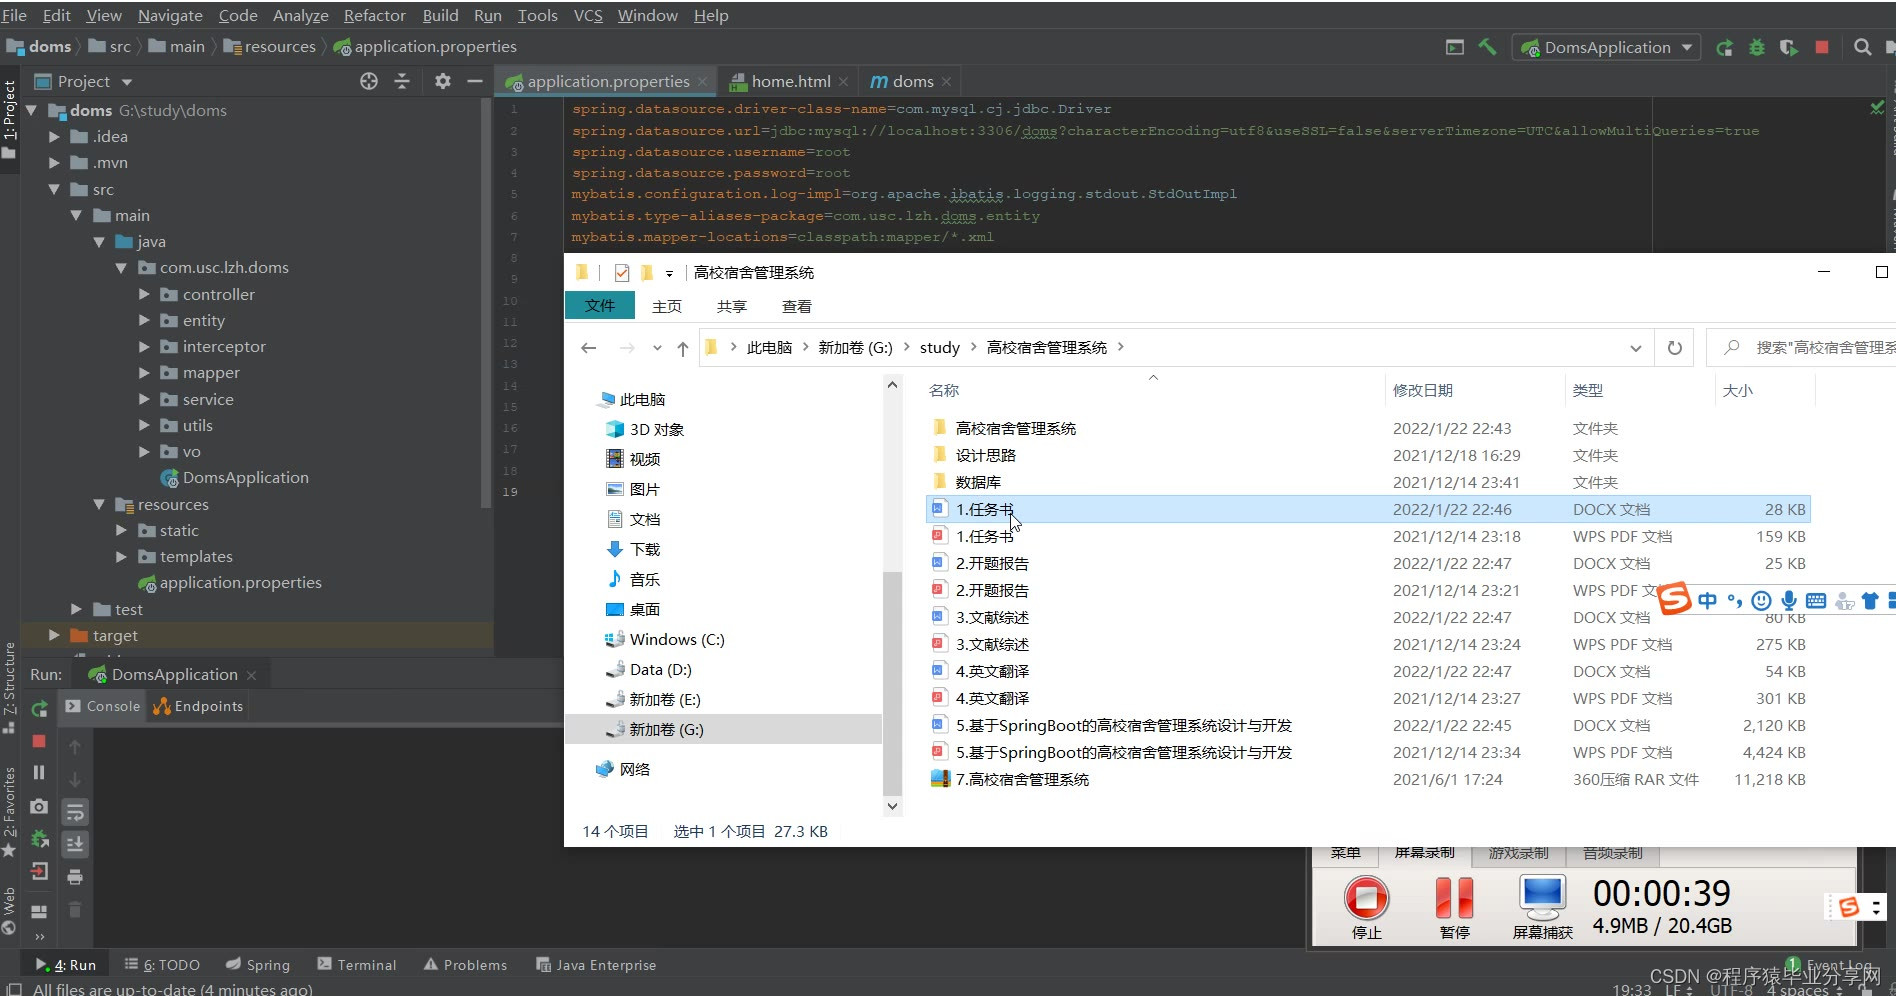
Task: Select DomsApplication class in project tree
Action: pos(245,478)
